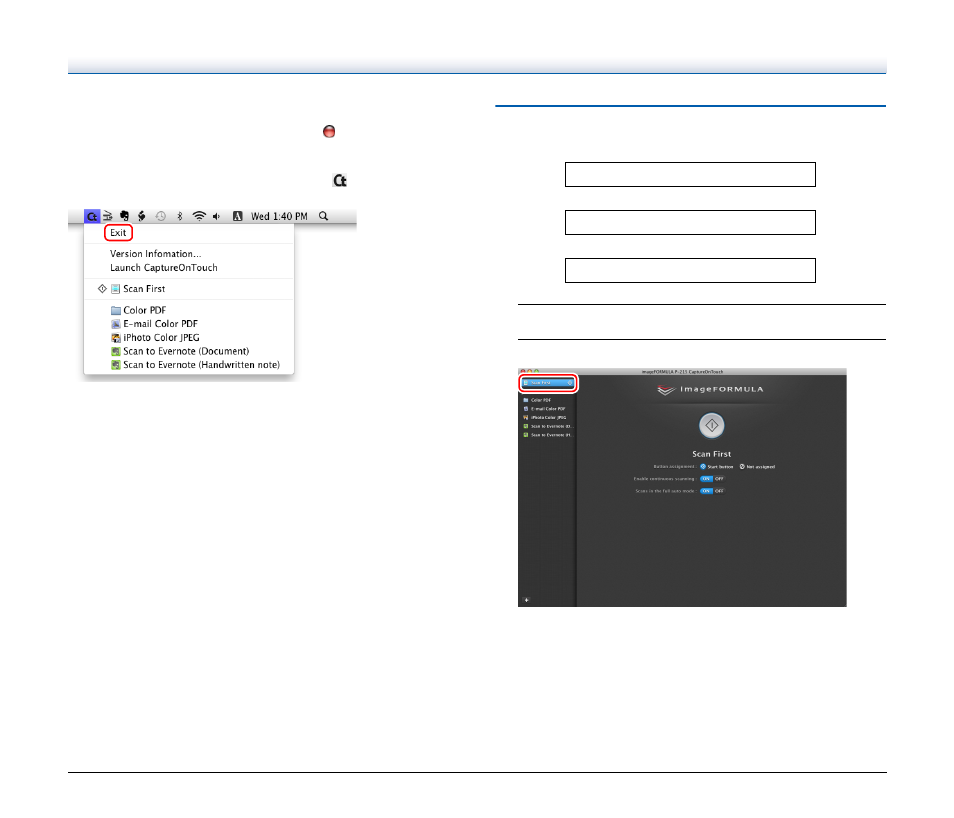
Task: Select Color PDF in the app window sidebar
Action: [537, 400]
